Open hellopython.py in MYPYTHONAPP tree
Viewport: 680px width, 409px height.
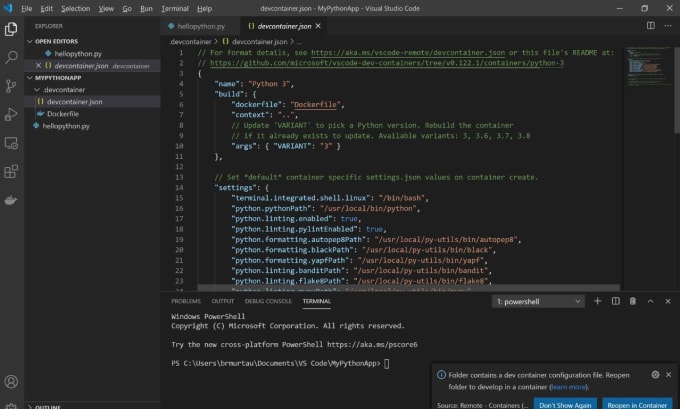(x=66, y=126)
